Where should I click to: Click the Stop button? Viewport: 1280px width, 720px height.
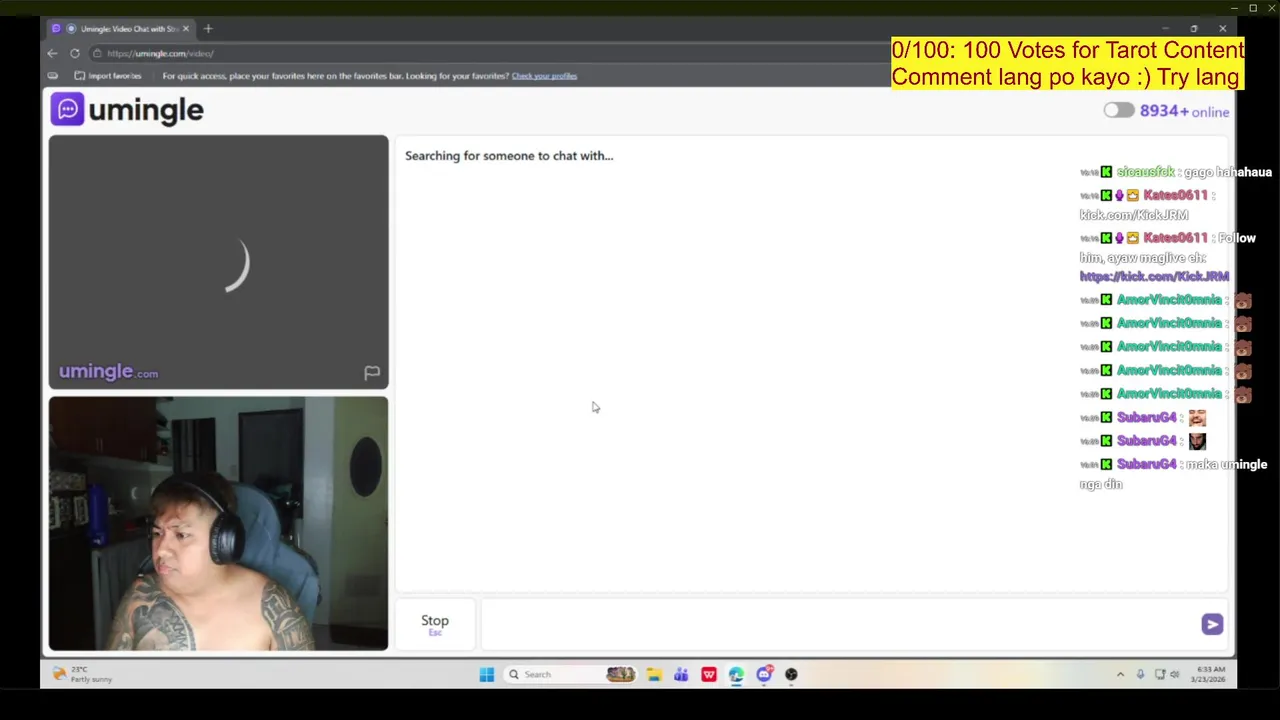click(x=435, y=623)
